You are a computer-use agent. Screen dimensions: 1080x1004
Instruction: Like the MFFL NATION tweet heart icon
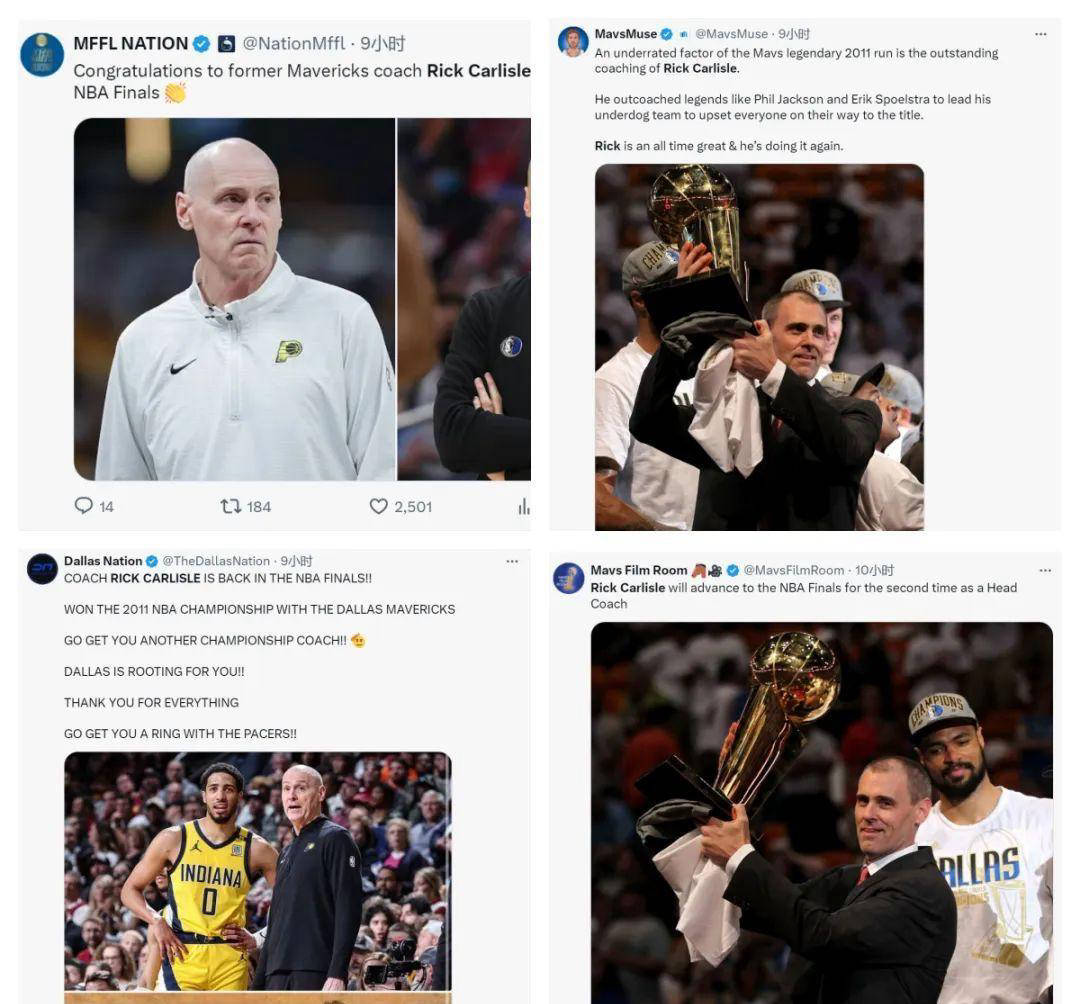(378, 506)
